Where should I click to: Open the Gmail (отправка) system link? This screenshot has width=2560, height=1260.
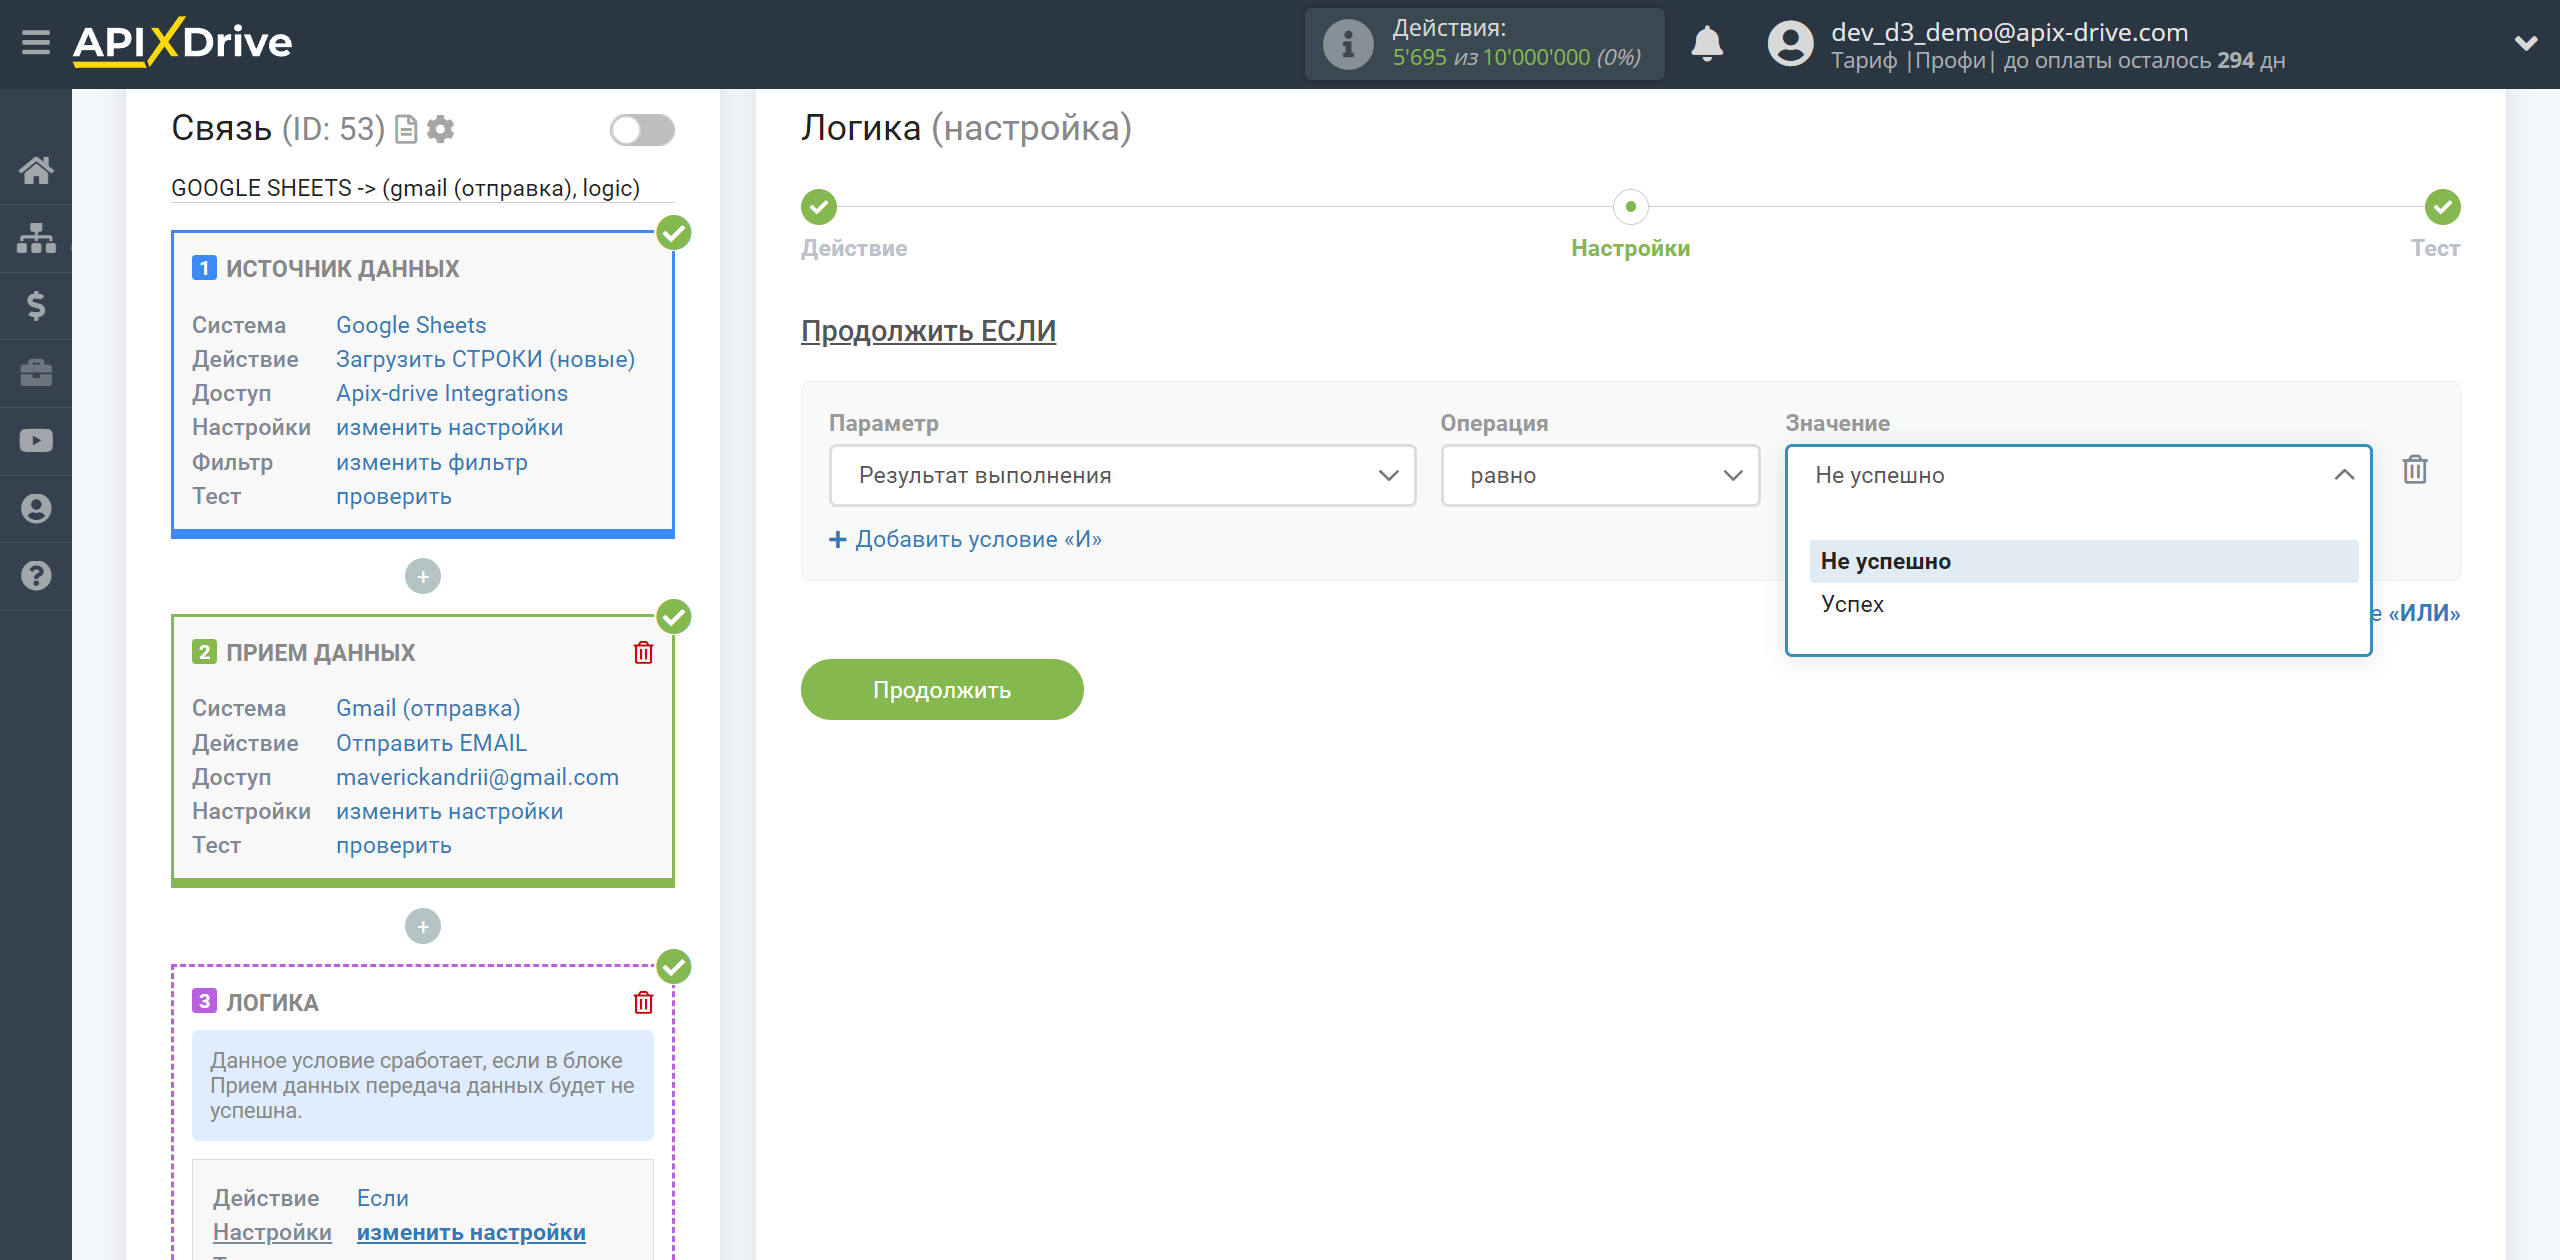(x=428, y=709)
